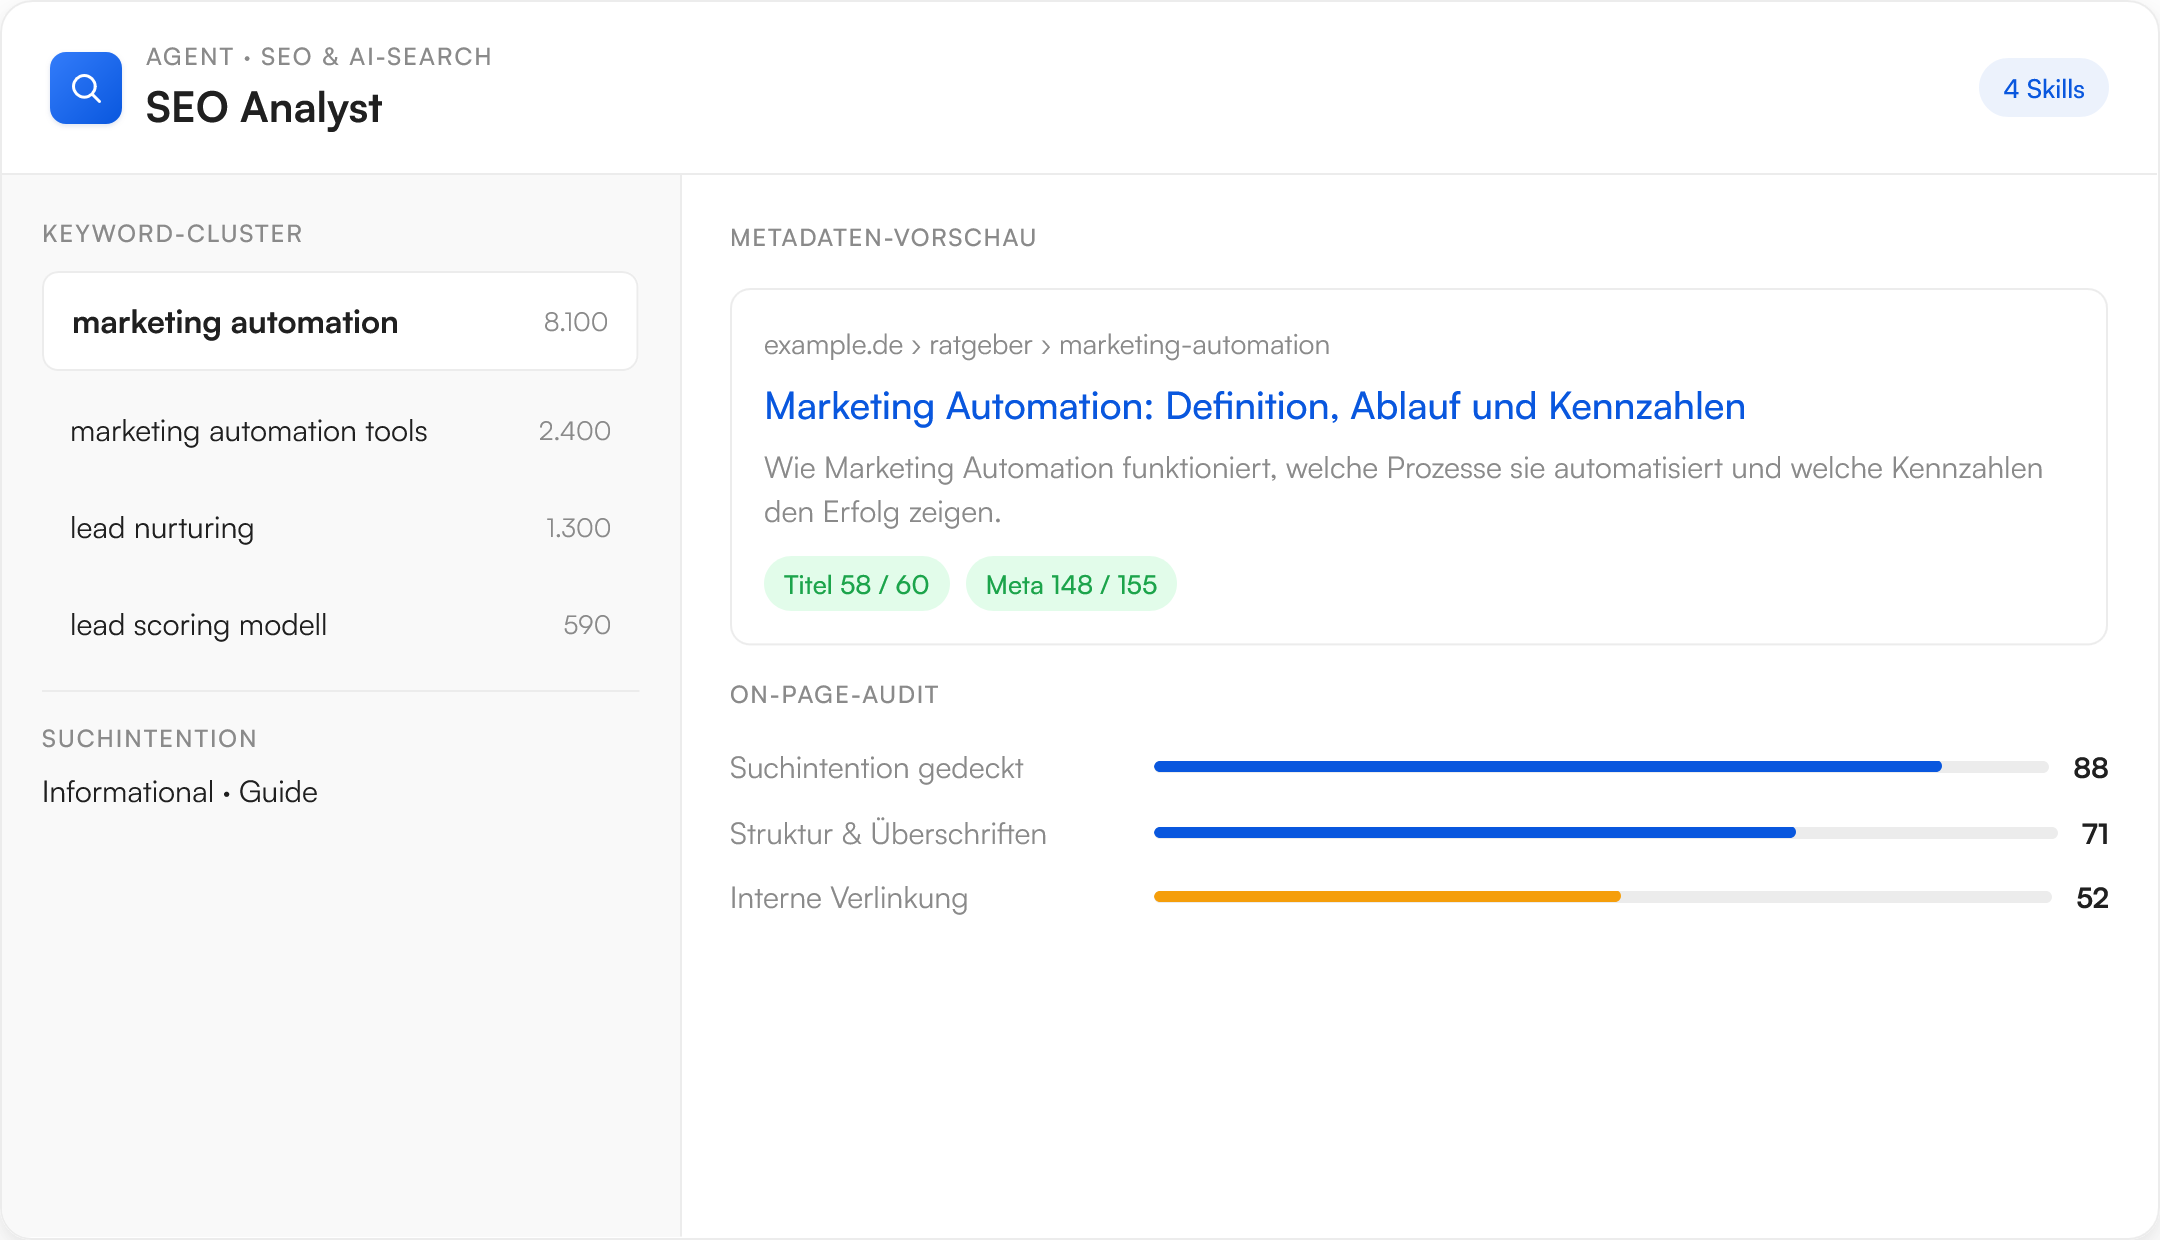Open the Marketing Automation title link
This screenshot has width=2160, height=1240.
tap(1254, 406)
